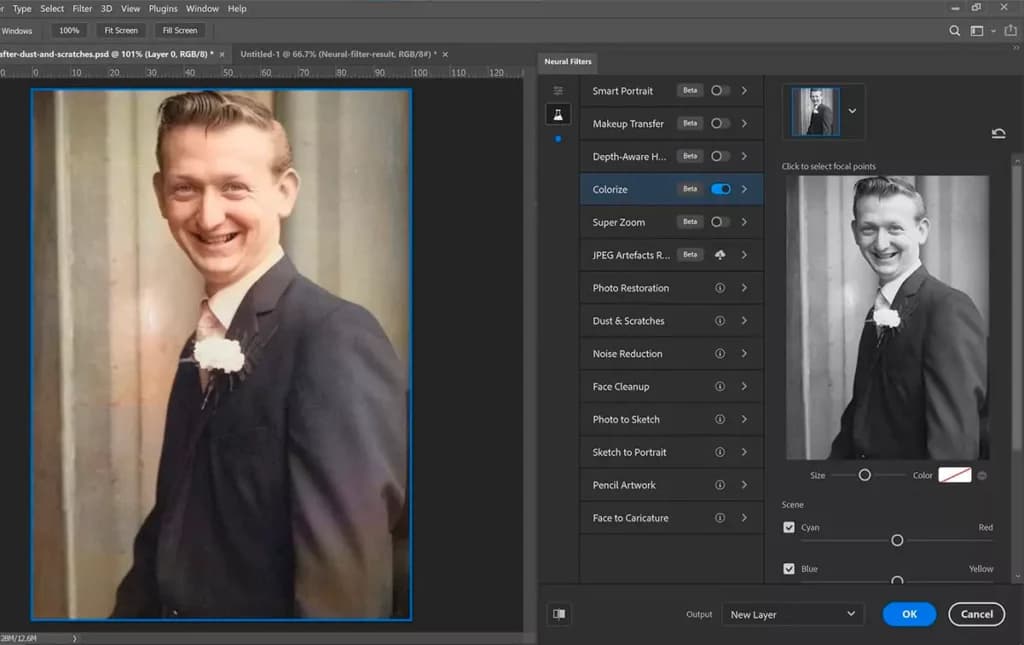Select the Pencil Artwork filter row
1024x645 pixels.
[671, 485]
